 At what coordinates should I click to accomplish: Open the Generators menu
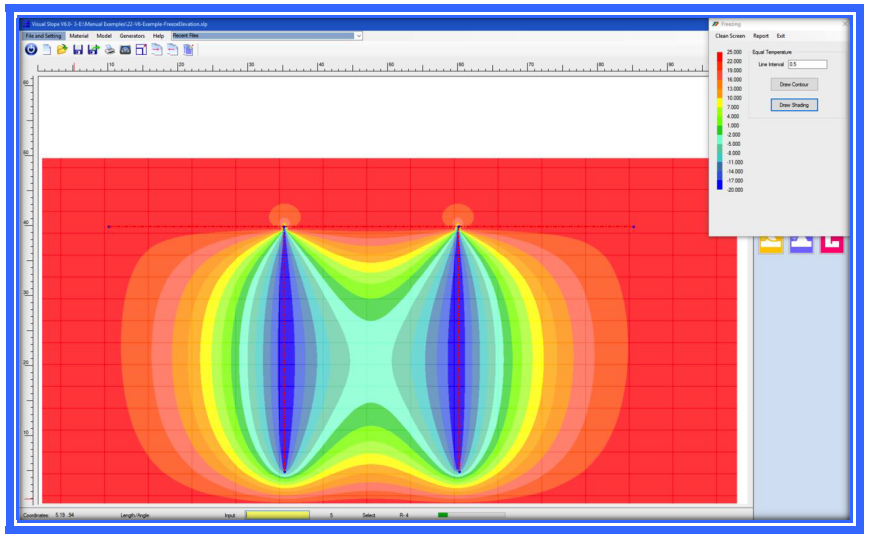coord(132,36)
